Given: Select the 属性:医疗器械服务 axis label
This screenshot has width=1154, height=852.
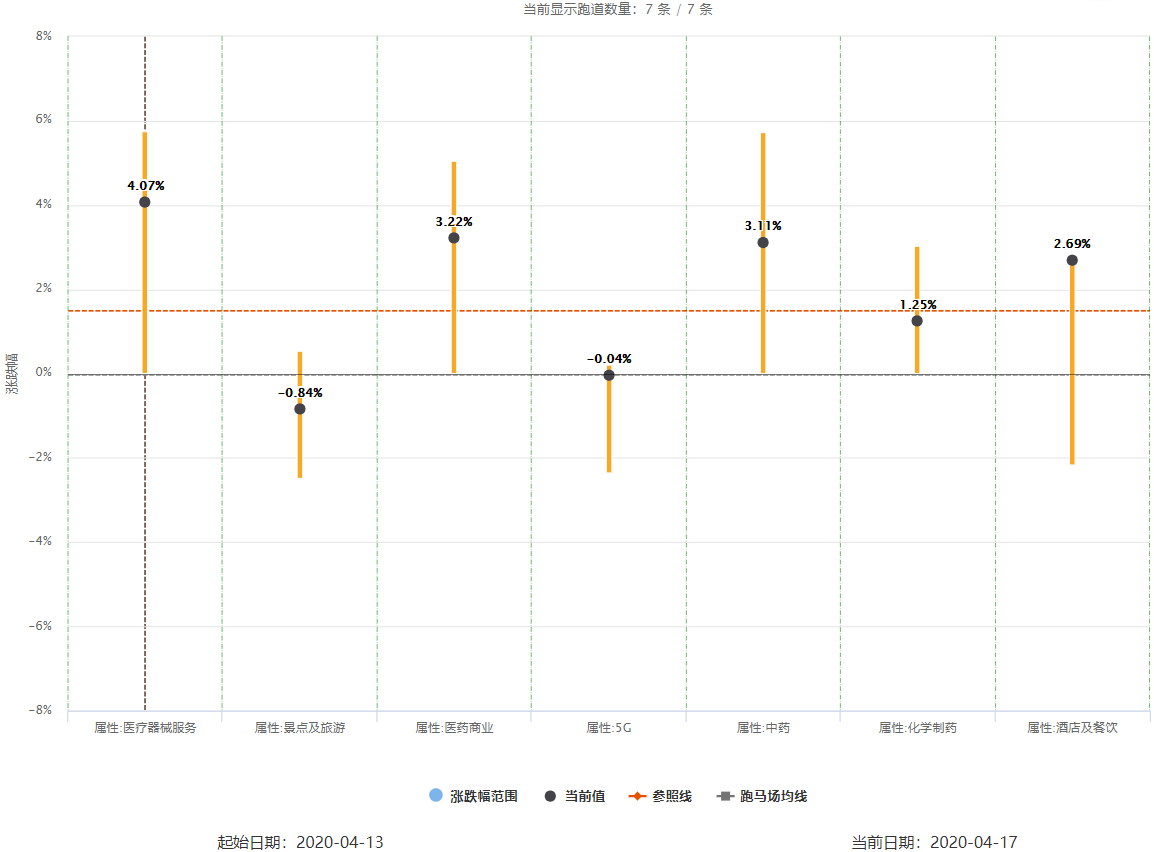Looking at the screenshot, I should coord(145,728).
